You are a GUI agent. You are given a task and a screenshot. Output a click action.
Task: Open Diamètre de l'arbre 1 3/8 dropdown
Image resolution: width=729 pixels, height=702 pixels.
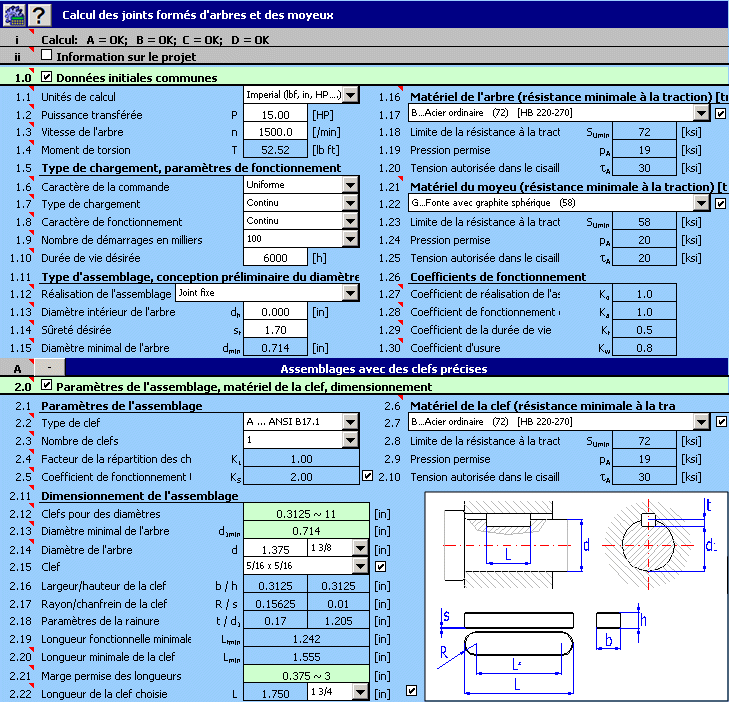pos(360,548)
